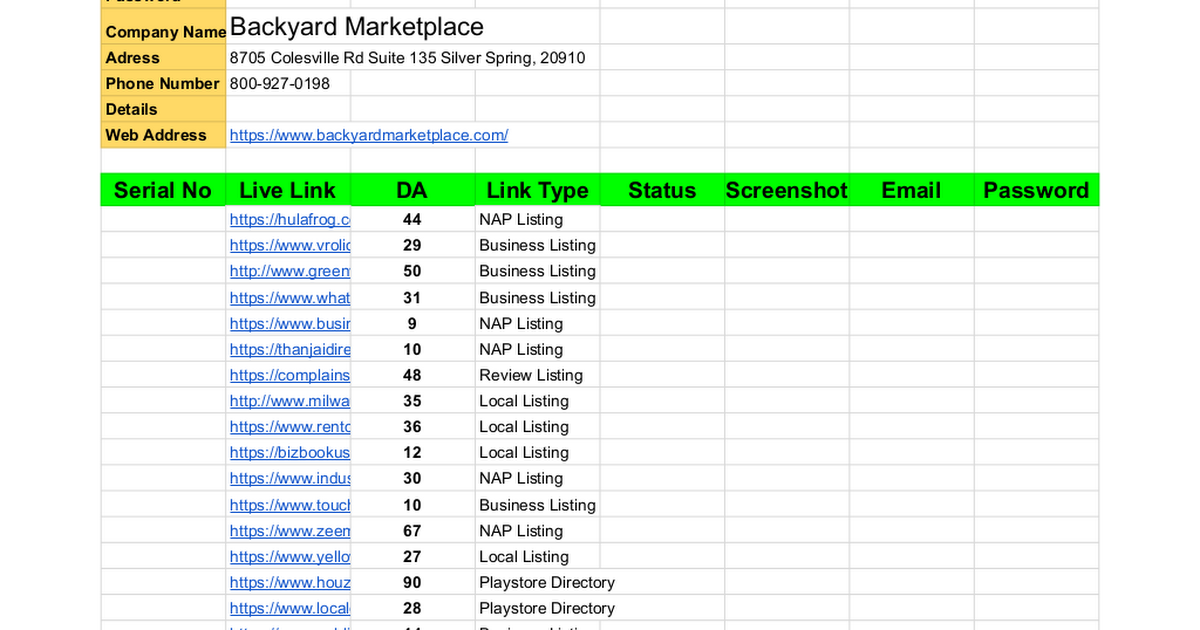Open the https://www.rentc live link
This screenshot has height=630, width=1200.
[x=290, y=427]
